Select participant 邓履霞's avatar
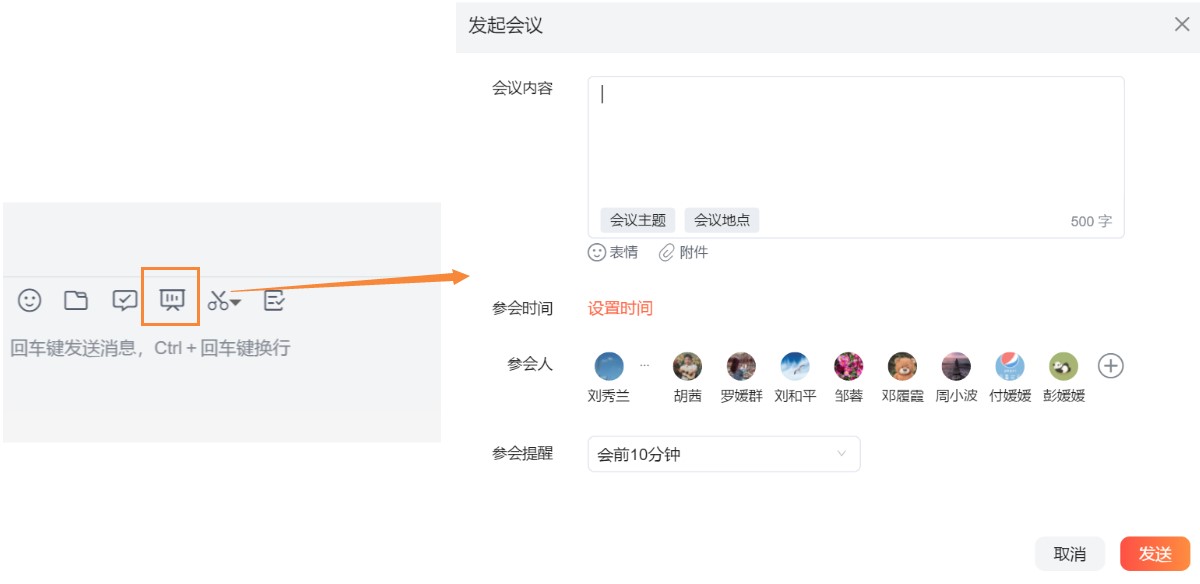 [x=901, y=366]
